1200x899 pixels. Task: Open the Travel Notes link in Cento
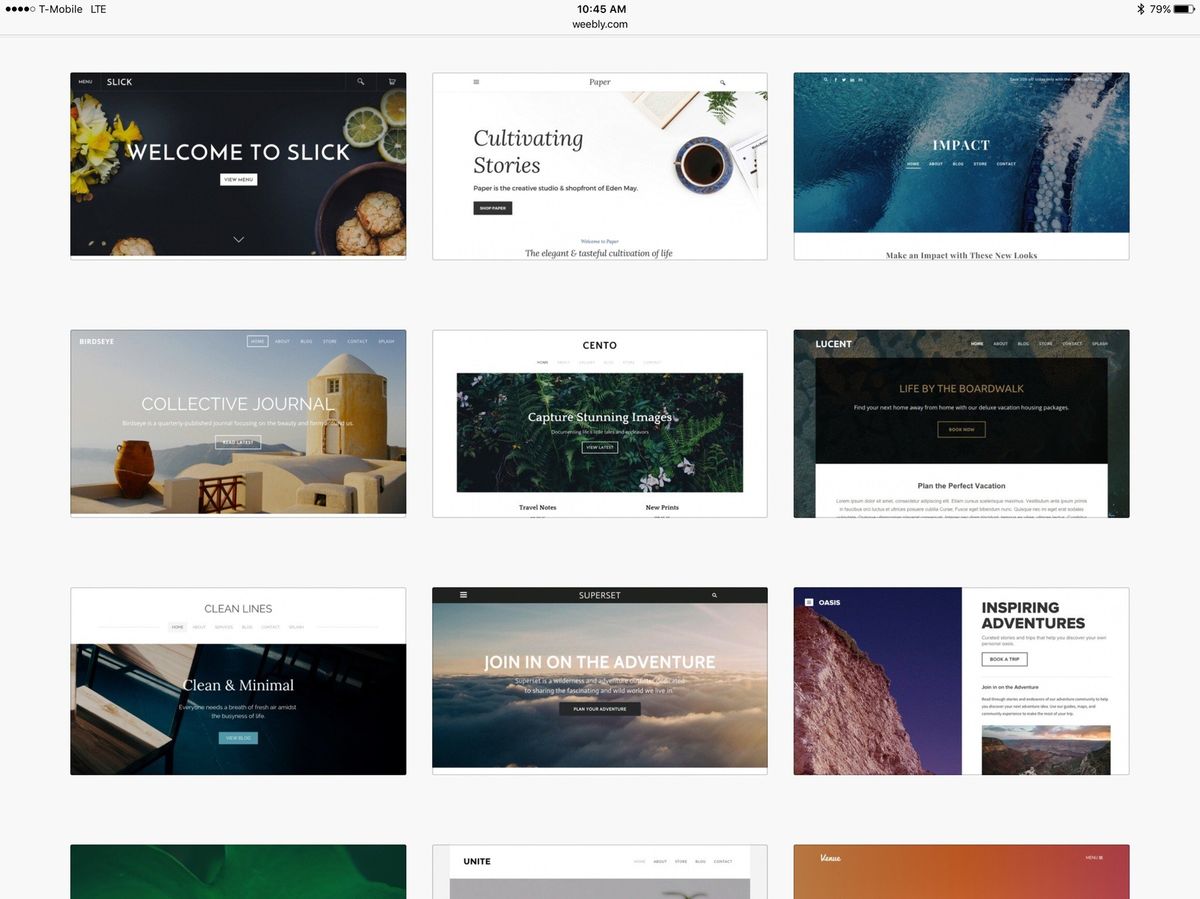pos(538,507)
